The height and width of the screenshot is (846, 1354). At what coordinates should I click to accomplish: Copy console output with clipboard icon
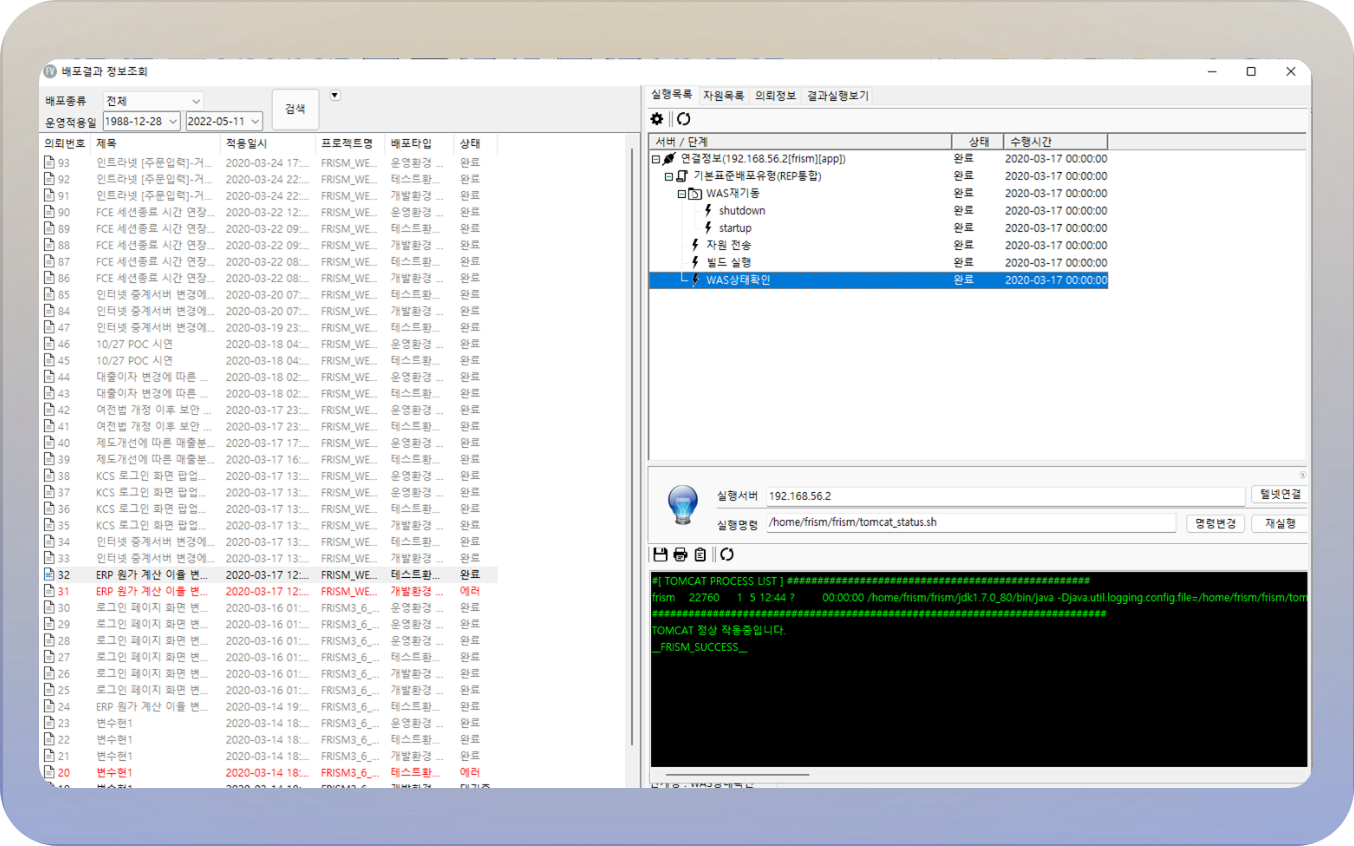click(x=700, y=554)
